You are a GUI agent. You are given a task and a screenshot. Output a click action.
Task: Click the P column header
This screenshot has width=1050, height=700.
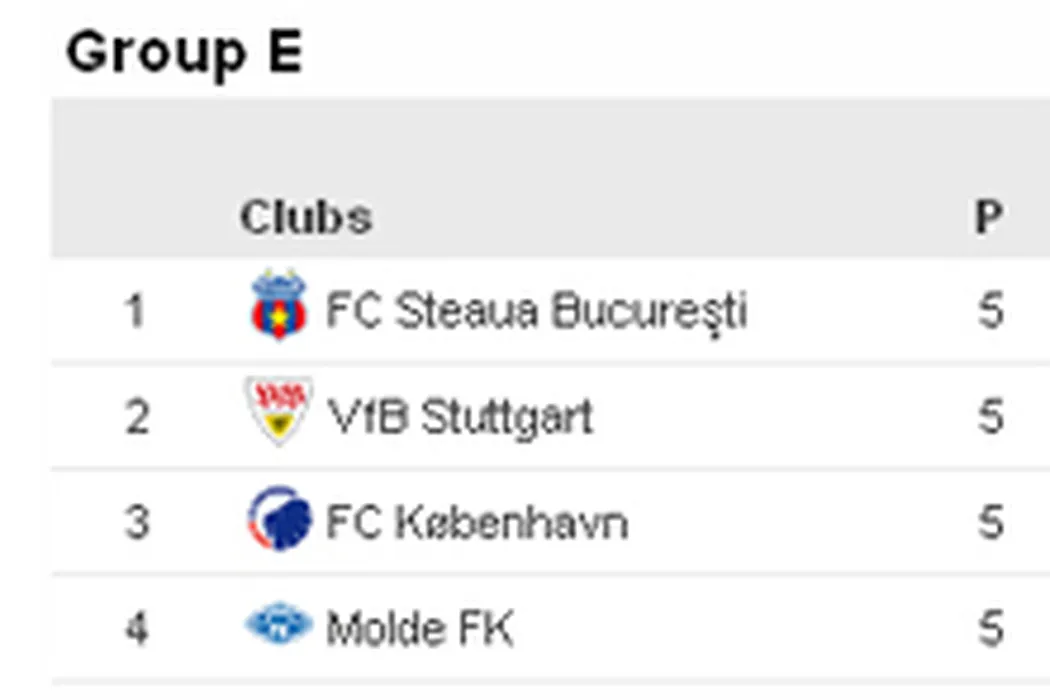988,217
